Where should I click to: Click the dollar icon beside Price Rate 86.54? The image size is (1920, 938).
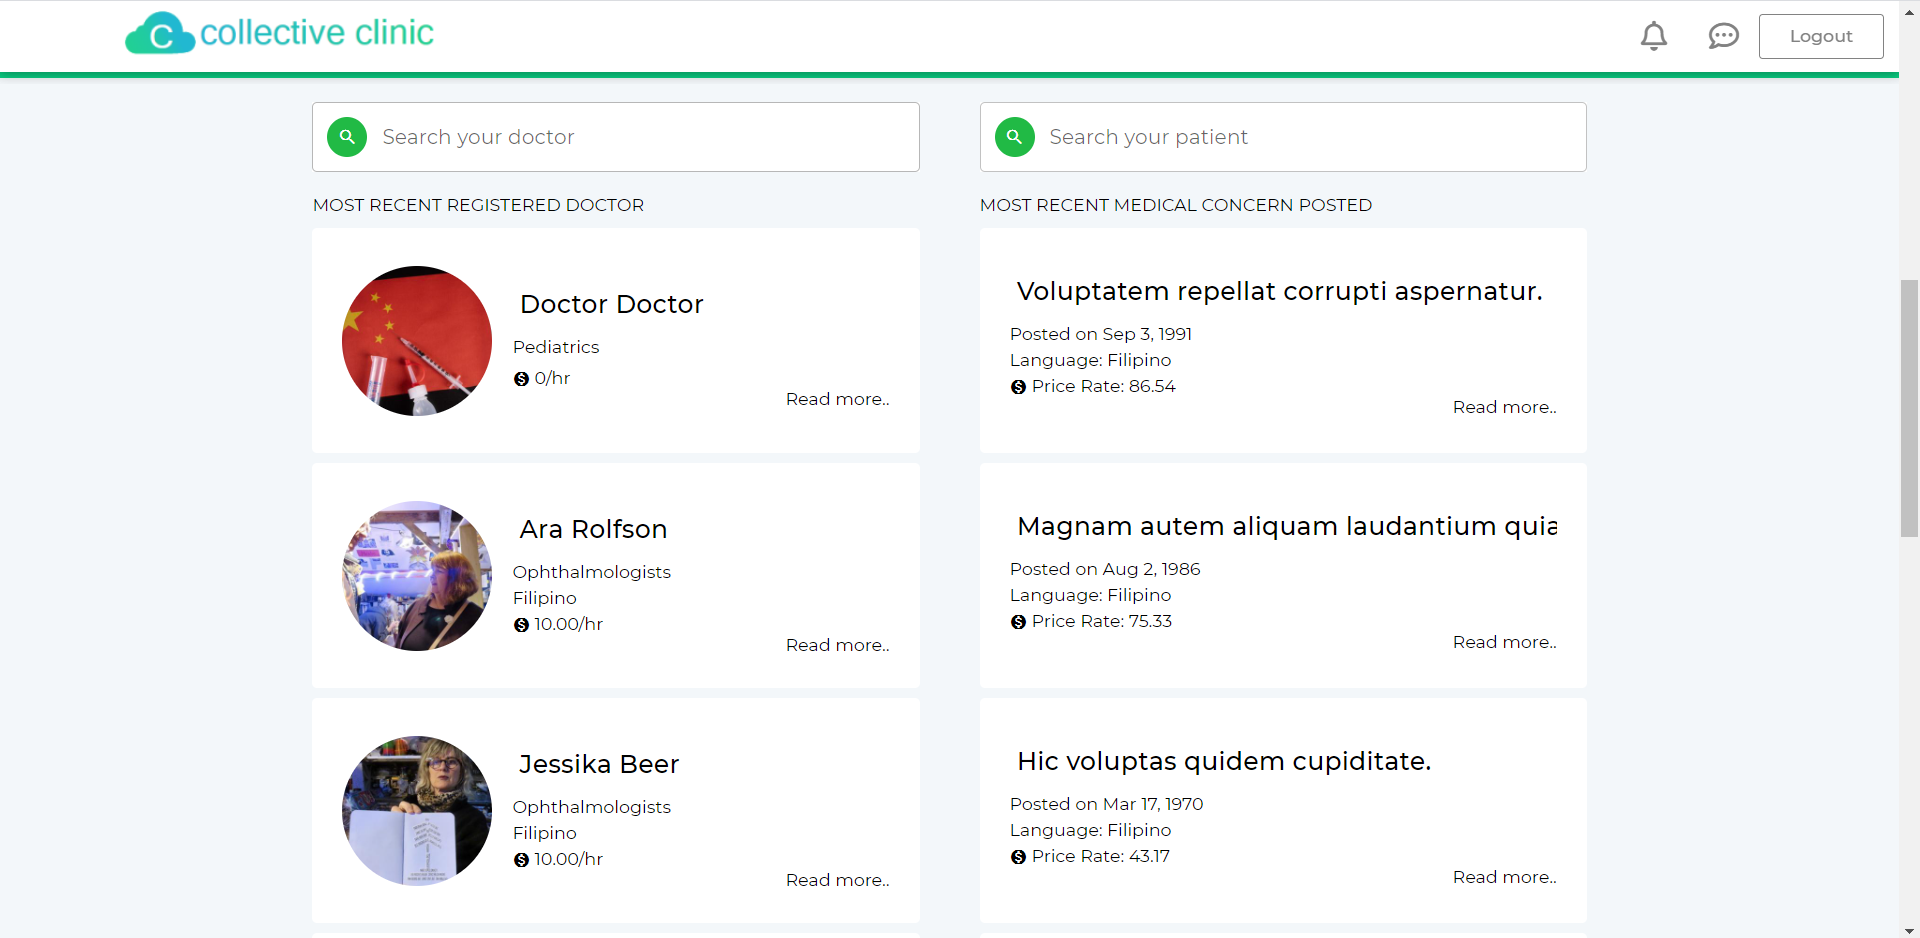1018,387
